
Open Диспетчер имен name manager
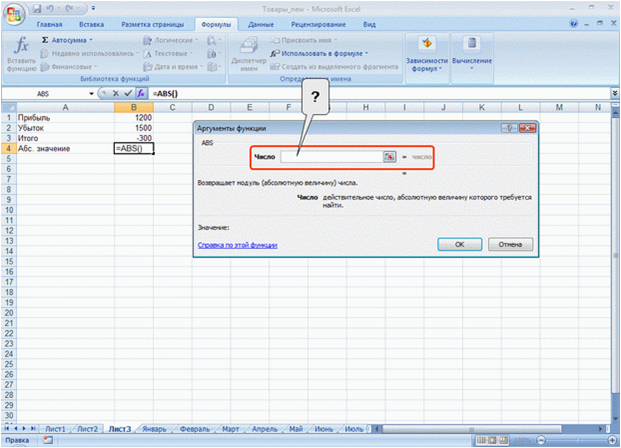[249, 54]
